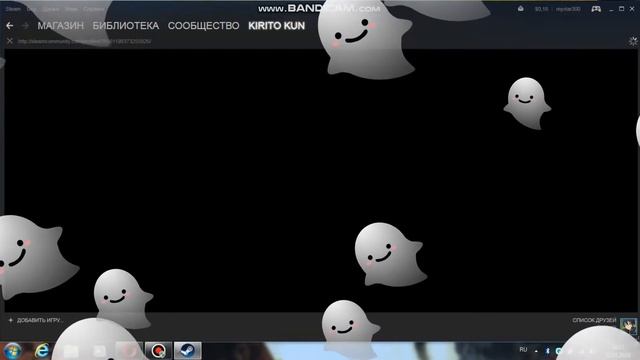Go back with the left arrow
Viewport: 640px width, 360px height.
pyautogui.click(x=10, y=26)
